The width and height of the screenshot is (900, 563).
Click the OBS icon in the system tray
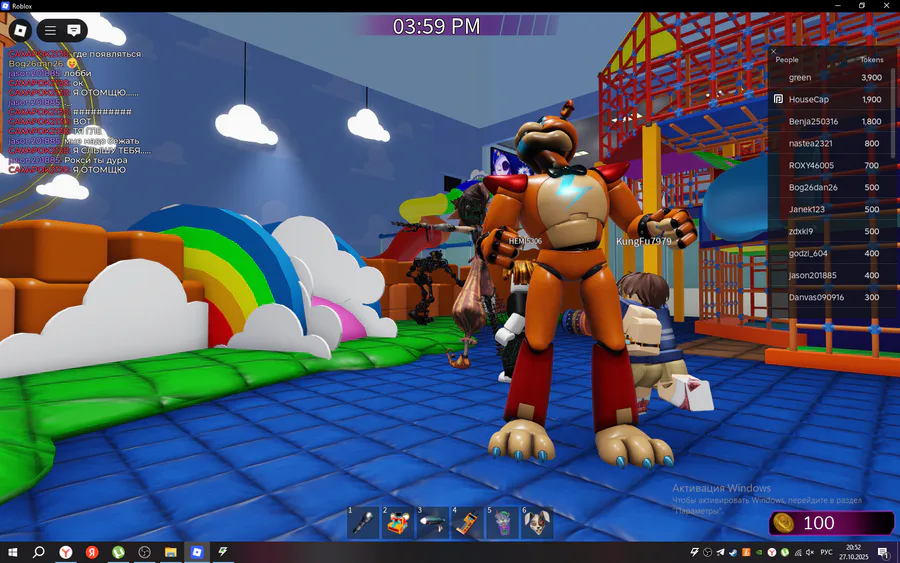[708, 552]
